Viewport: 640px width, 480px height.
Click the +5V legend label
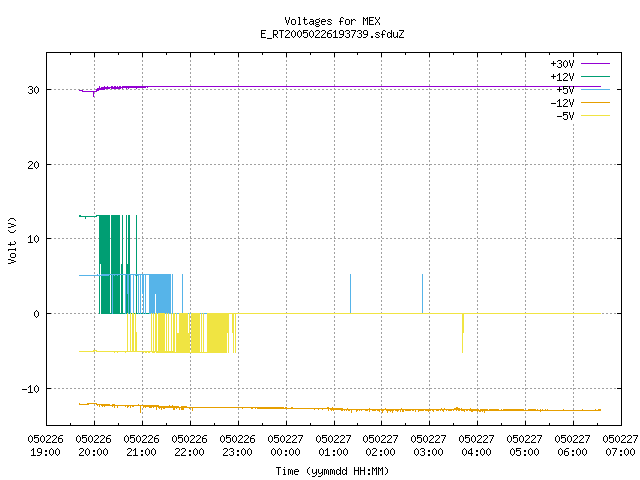(x=565, y=90)
